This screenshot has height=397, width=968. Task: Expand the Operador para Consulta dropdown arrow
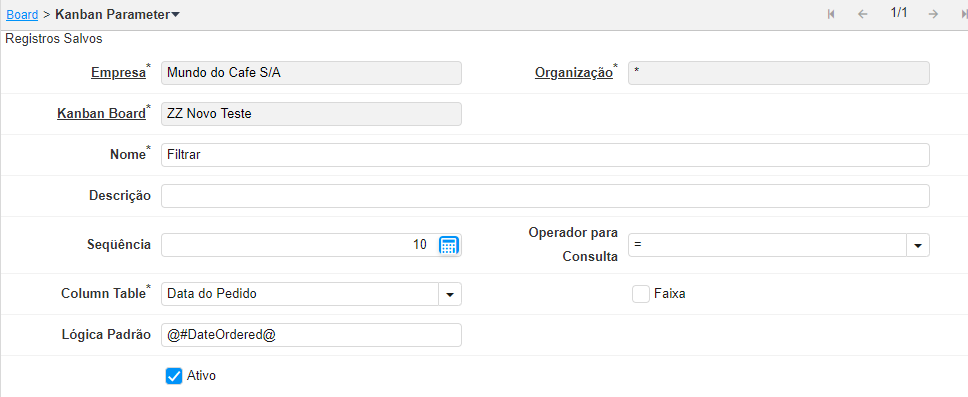918,245
